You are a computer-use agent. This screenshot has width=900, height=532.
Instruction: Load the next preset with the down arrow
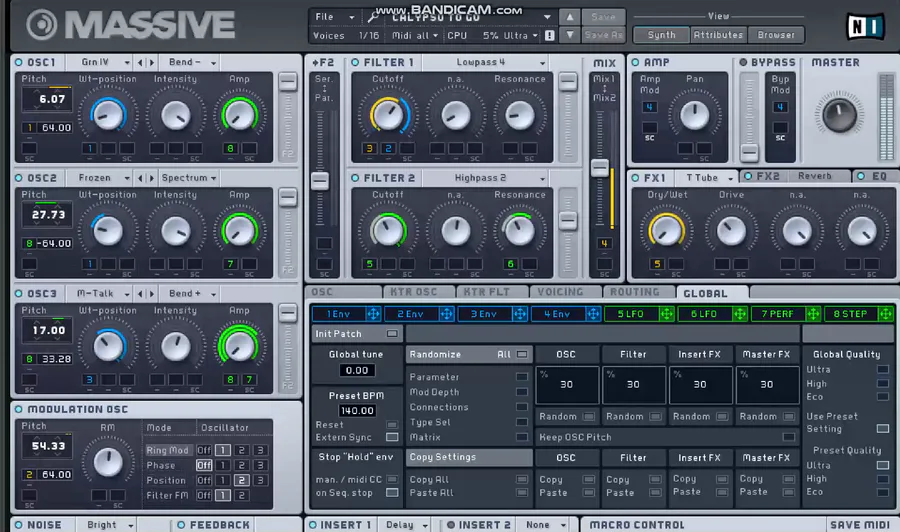coord(569,35)
